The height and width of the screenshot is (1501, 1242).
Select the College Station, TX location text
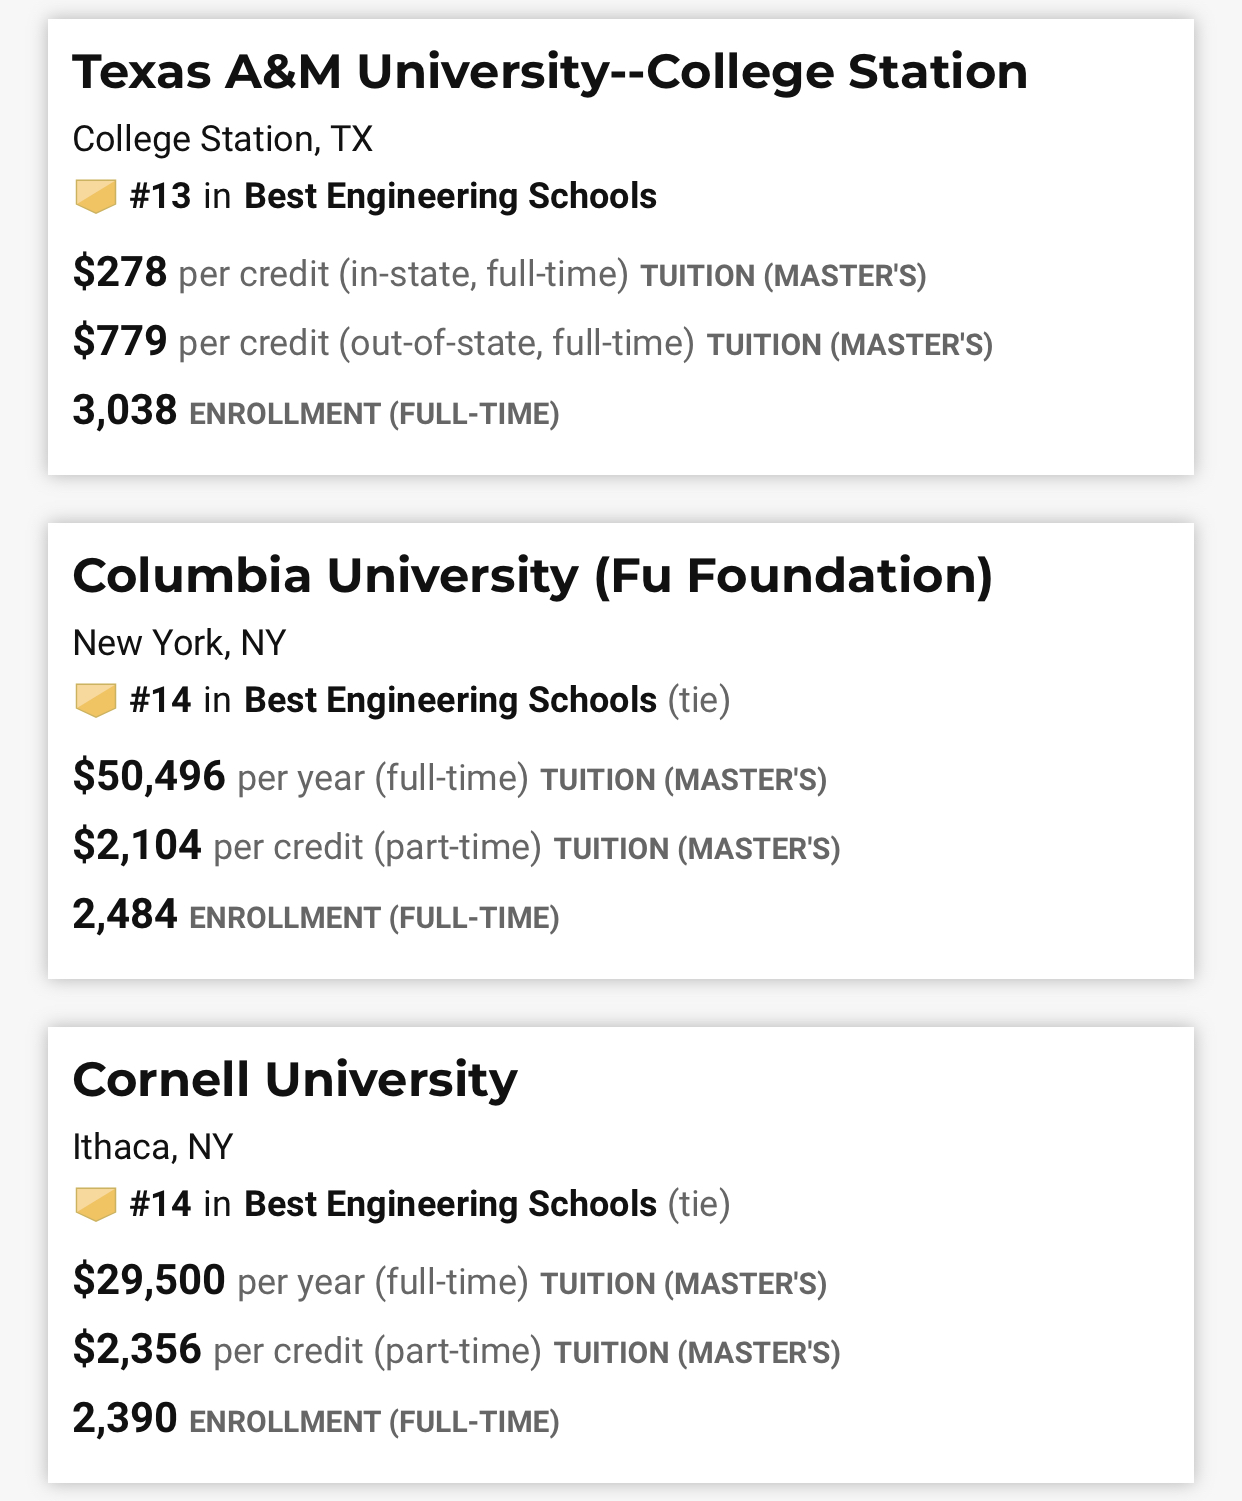click(222, 139)
